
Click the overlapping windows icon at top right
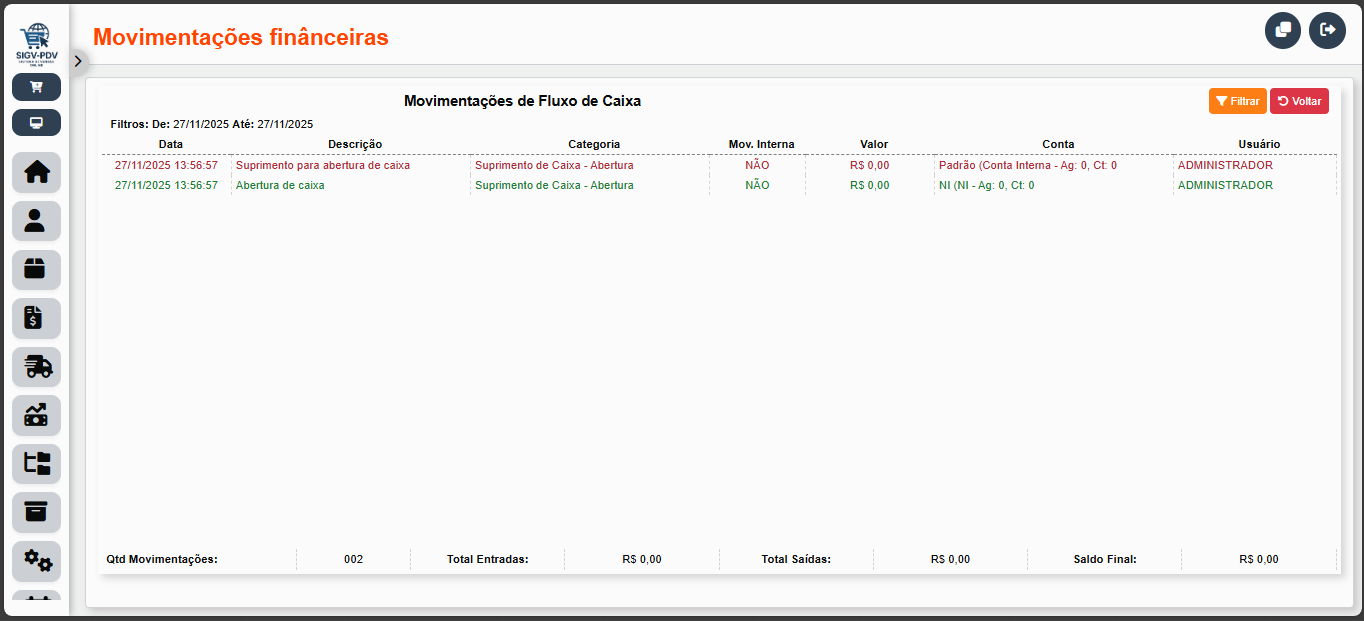[x=1282, y=30]
